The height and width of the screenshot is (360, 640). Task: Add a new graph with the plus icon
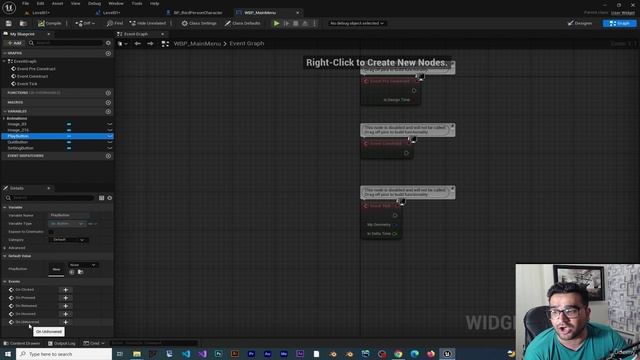click(x=108, y=53)
